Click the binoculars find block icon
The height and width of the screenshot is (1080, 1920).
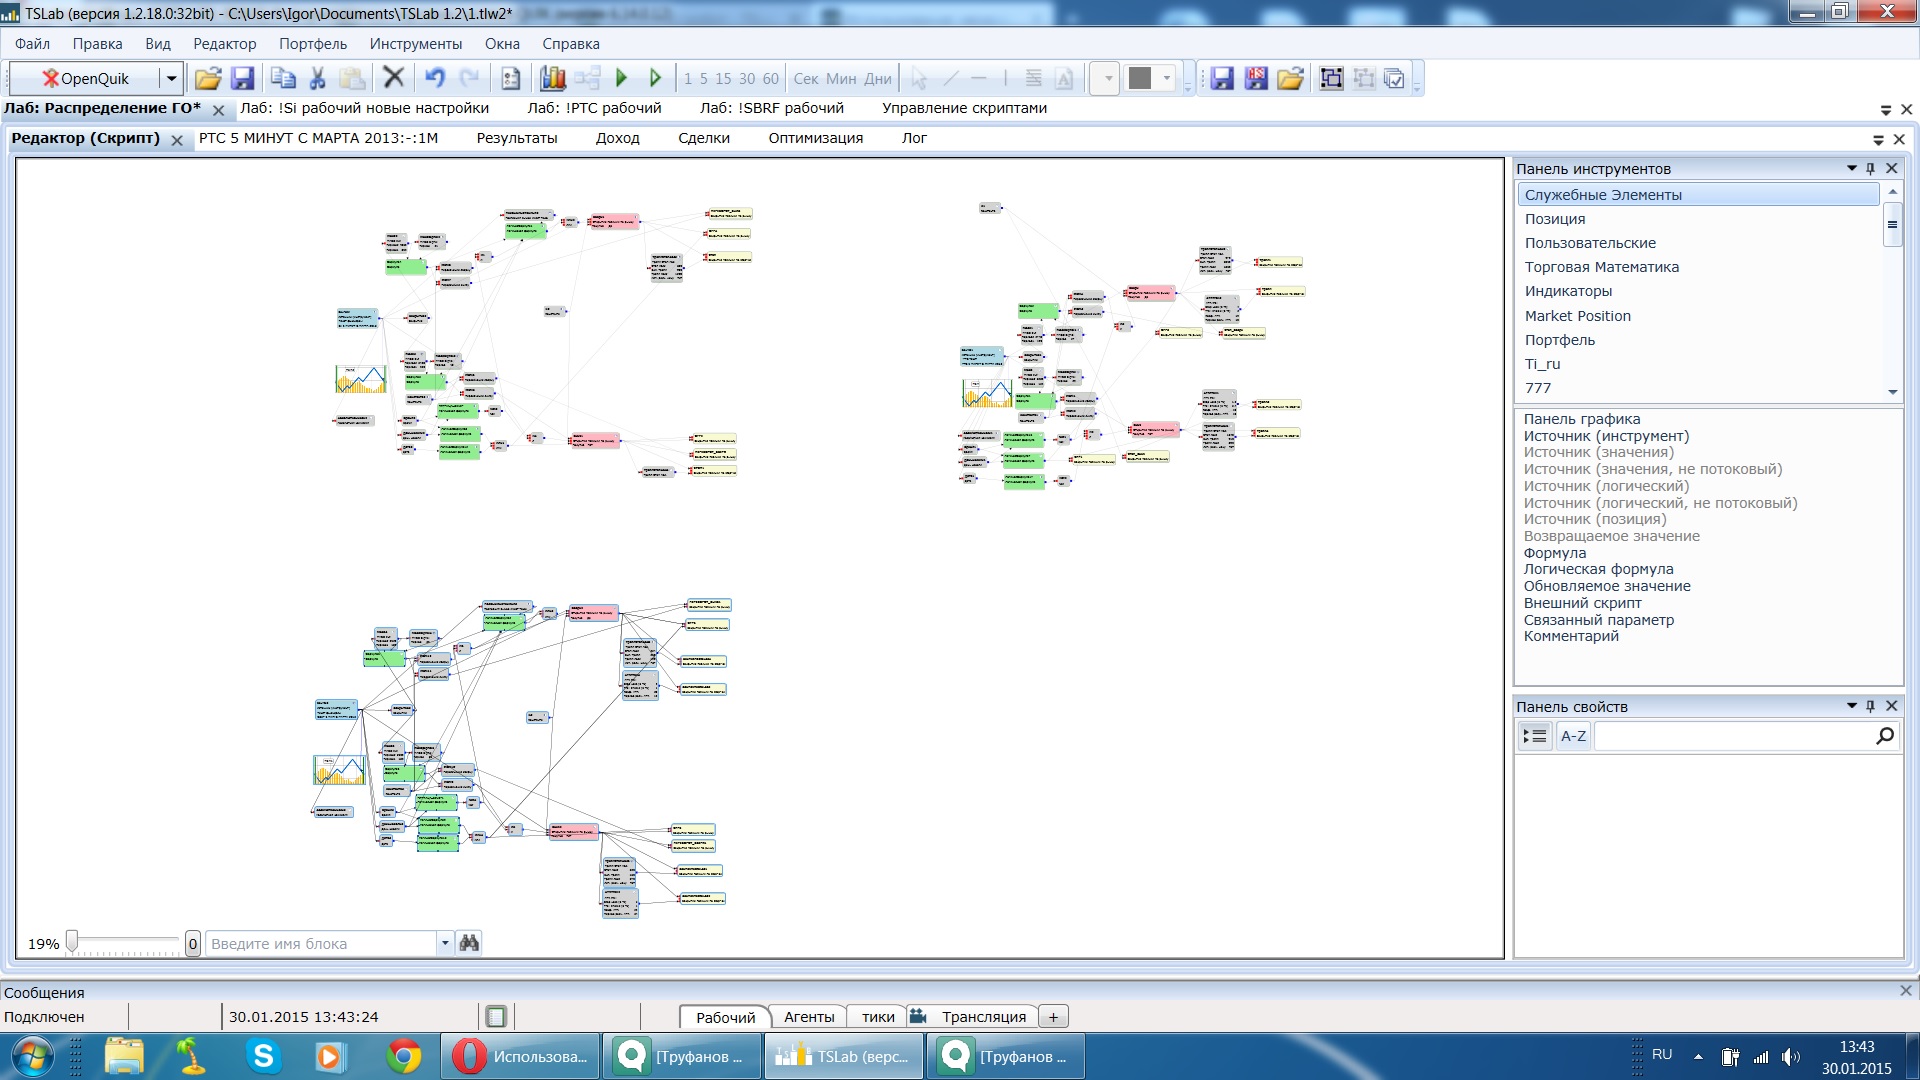[469, 943]
